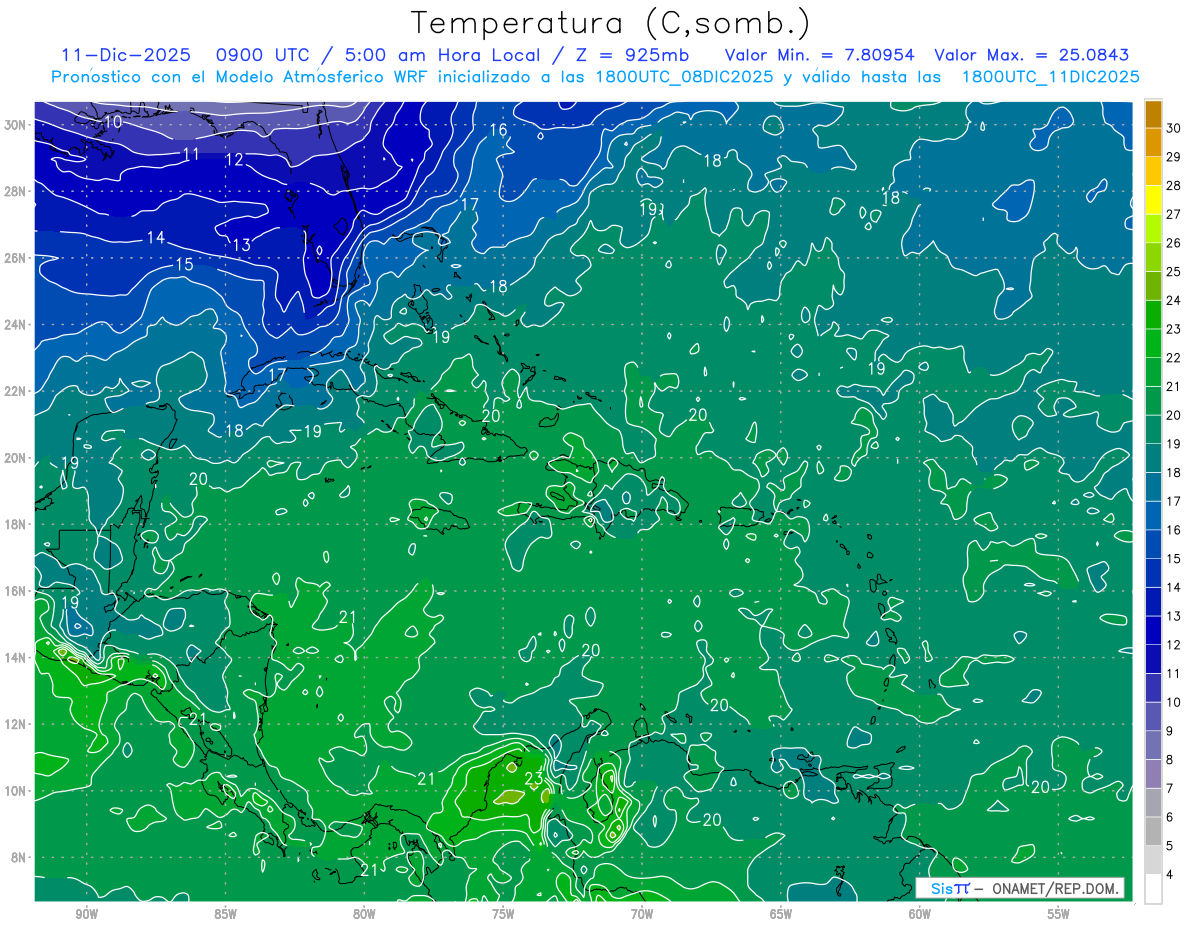Click the contour label "15" on the map
The image size is (1200, 927).
(184, 265)
